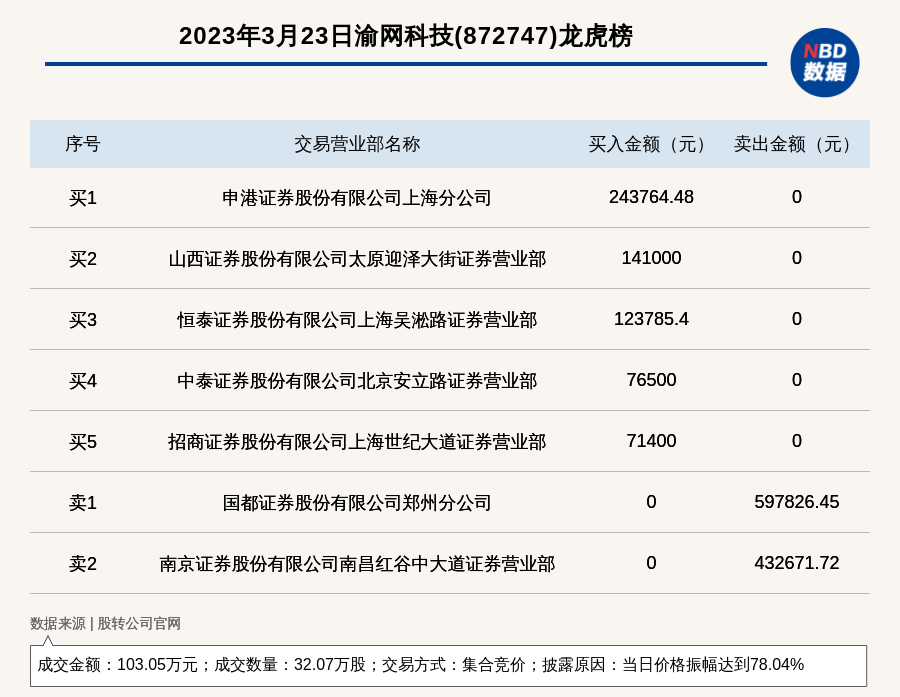Click the buy amount 0 in 卖1 row
The image size is (900, 697).
pos(651,502)
